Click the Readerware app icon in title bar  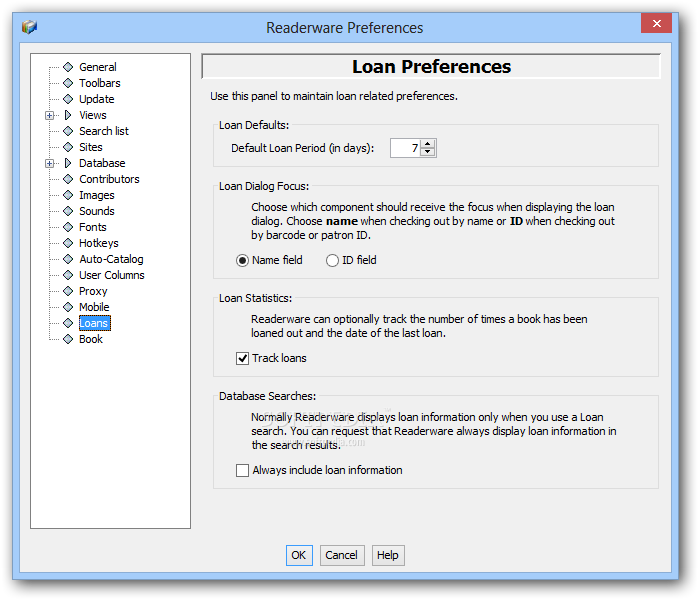point(29,27)
